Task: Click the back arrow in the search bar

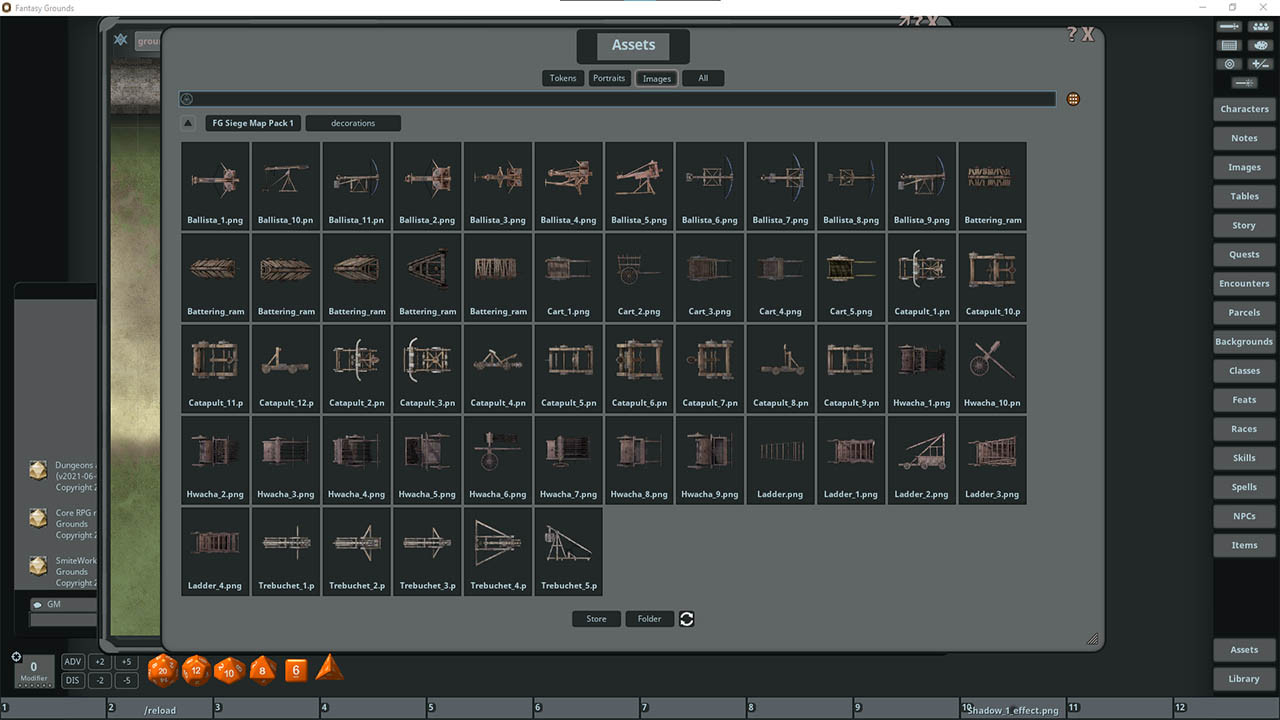Action: [x=185, y=98]
